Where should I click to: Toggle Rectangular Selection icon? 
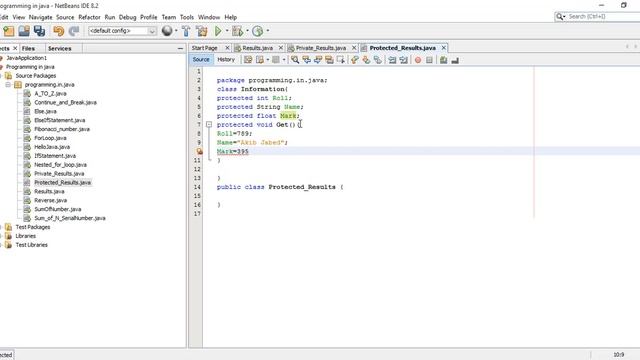point(340,60)
